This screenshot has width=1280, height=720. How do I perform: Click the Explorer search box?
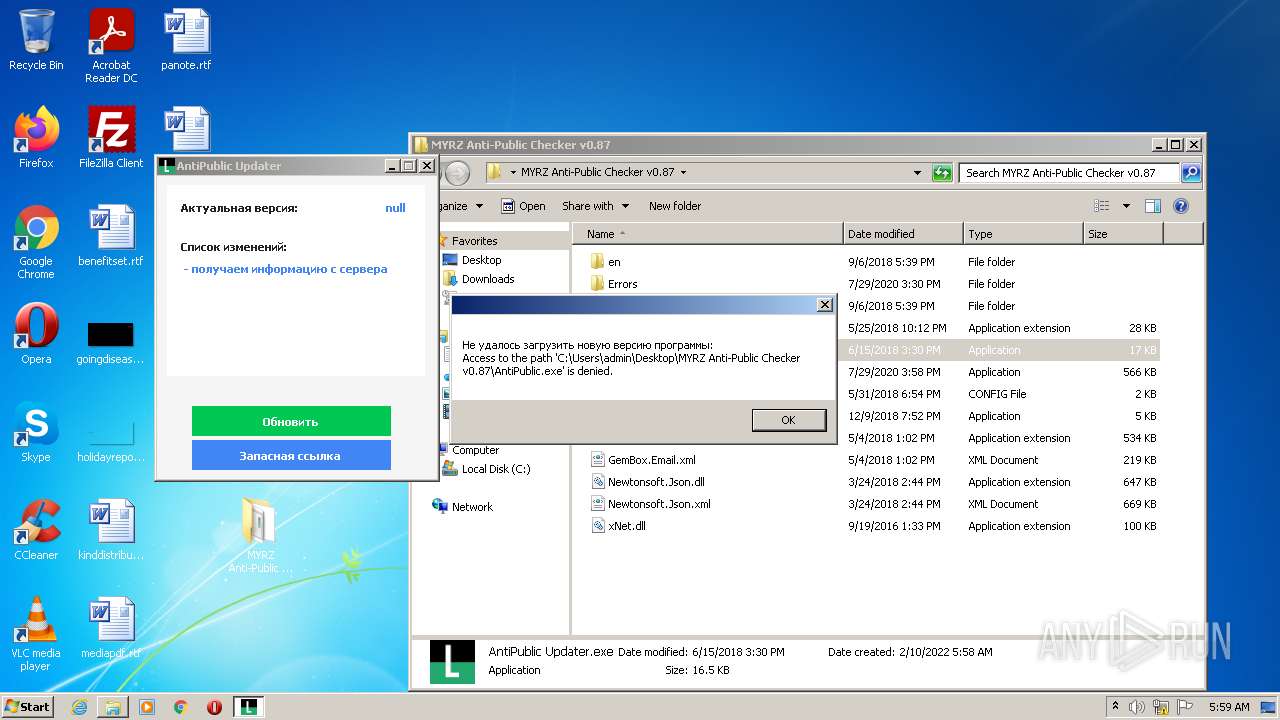1069,173
